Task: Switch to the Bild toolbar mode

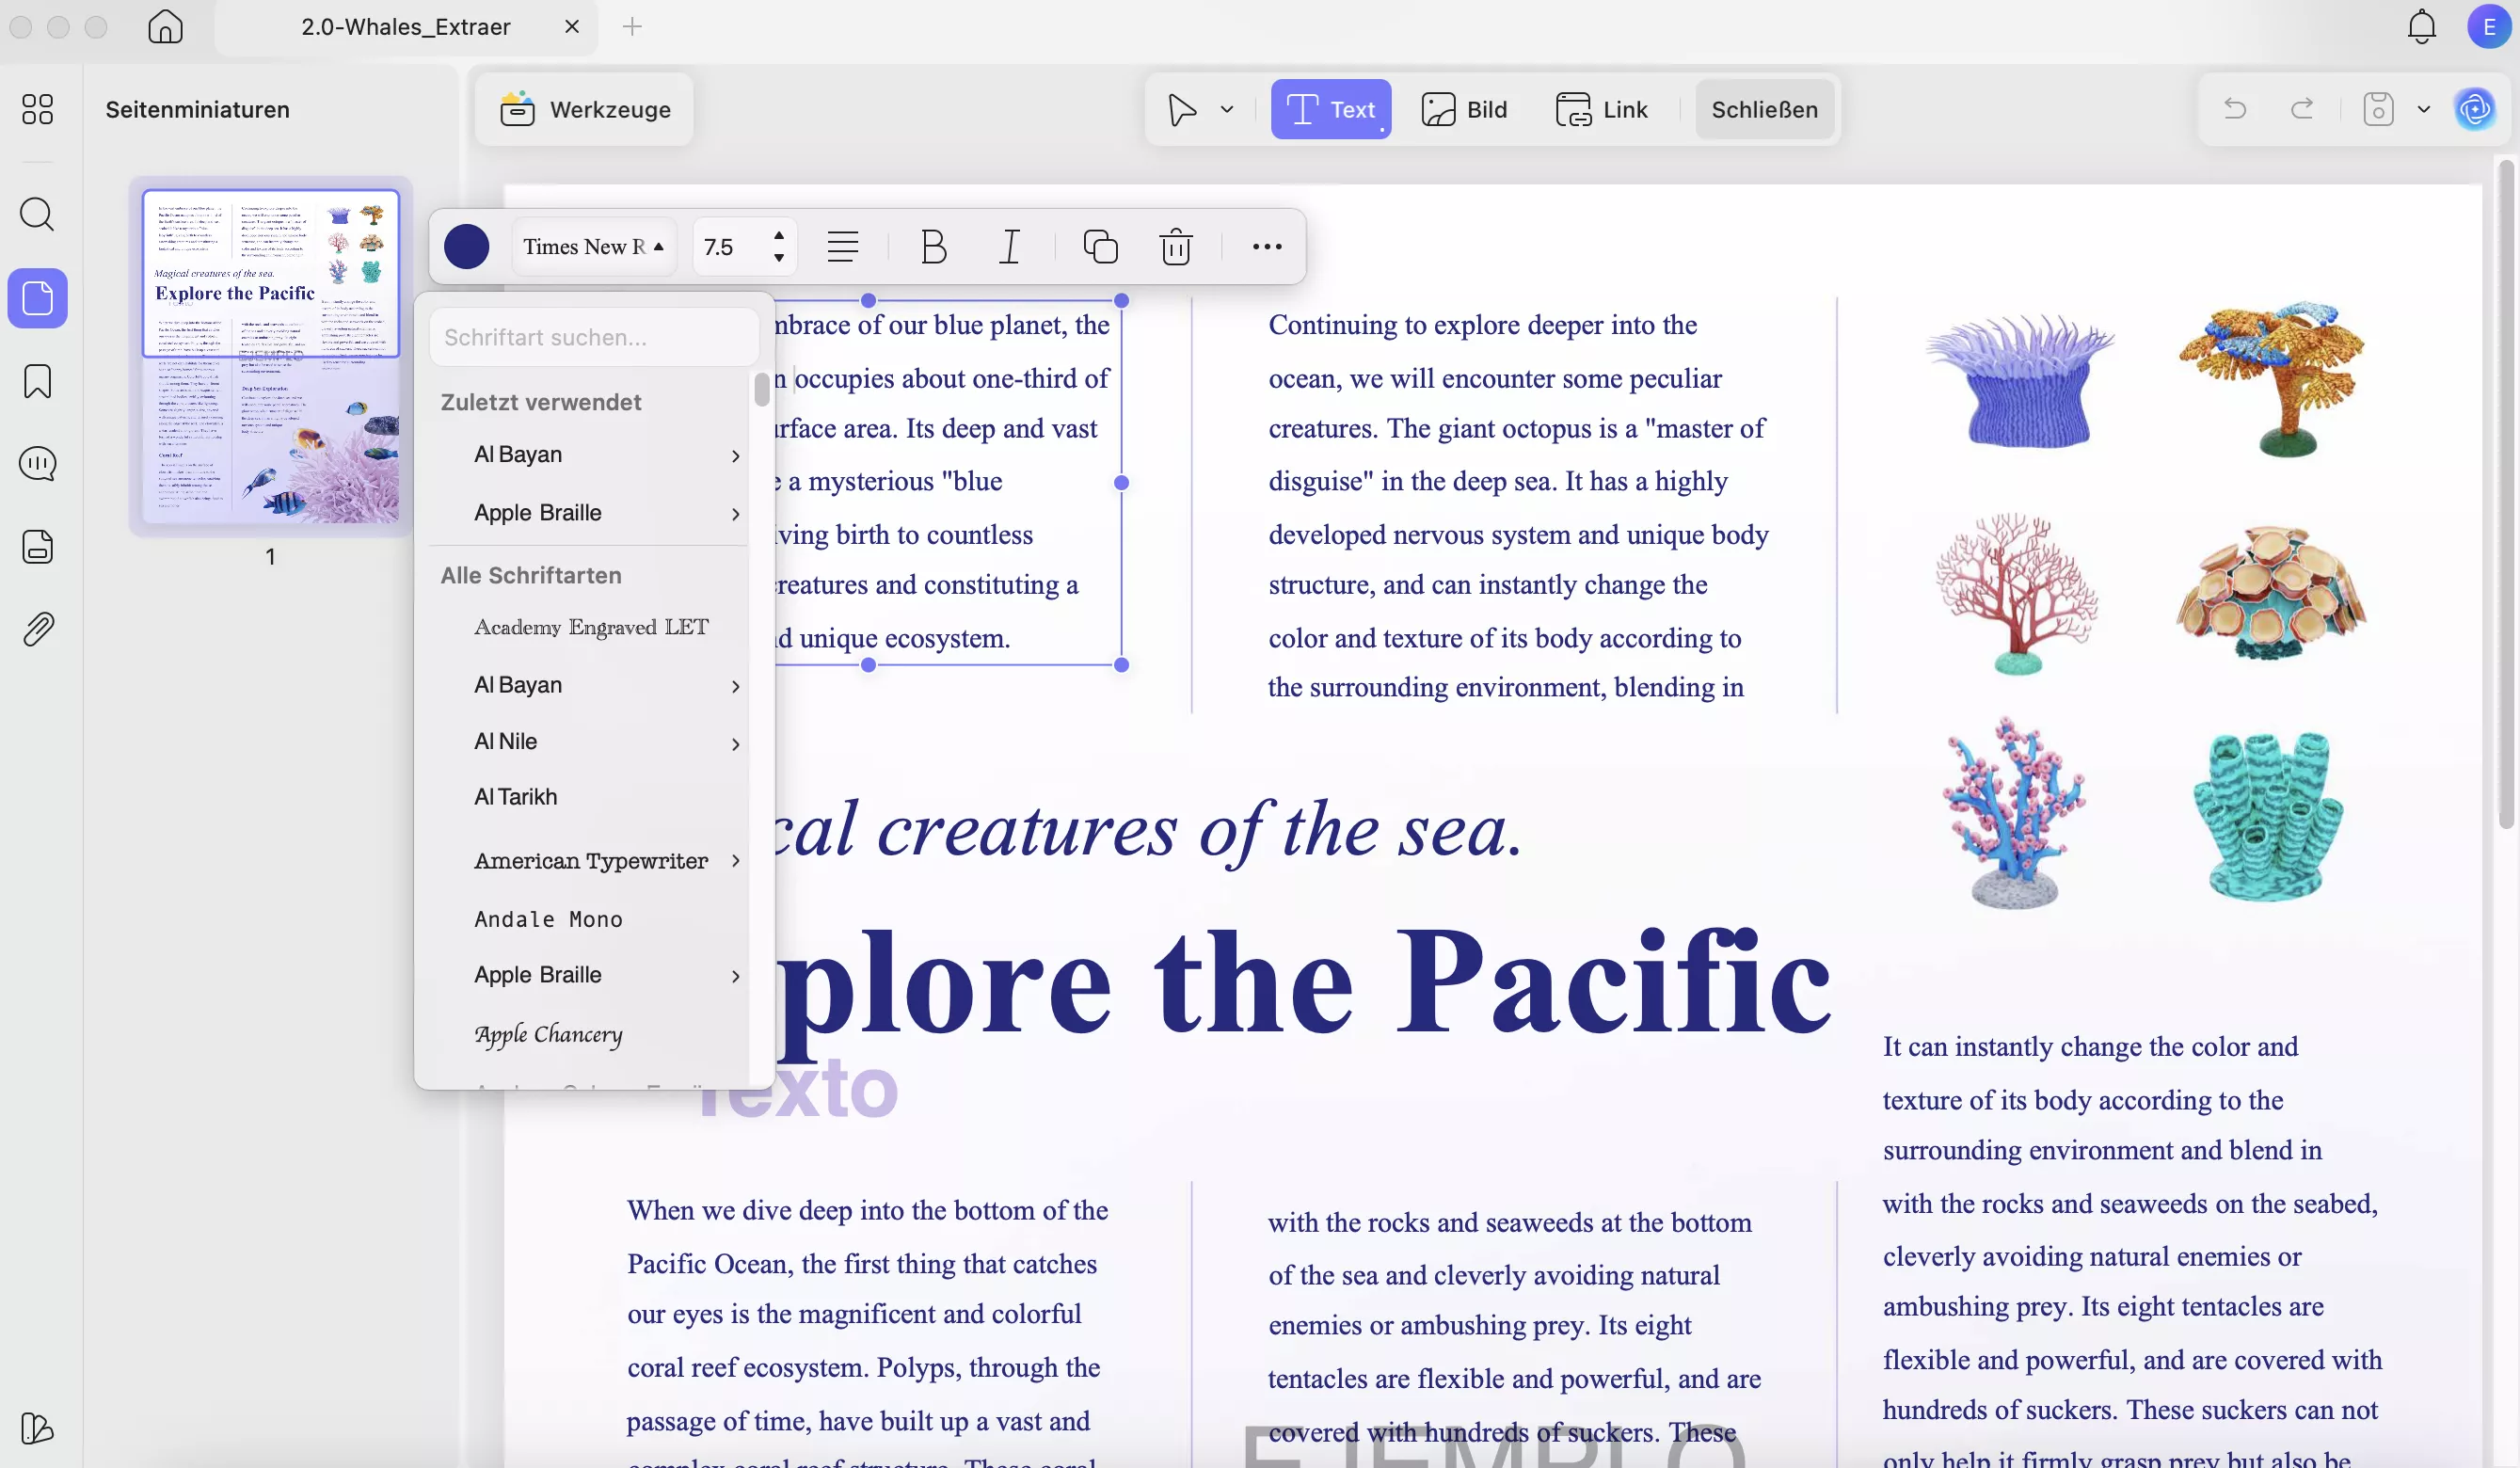Action: (1464, 109)
